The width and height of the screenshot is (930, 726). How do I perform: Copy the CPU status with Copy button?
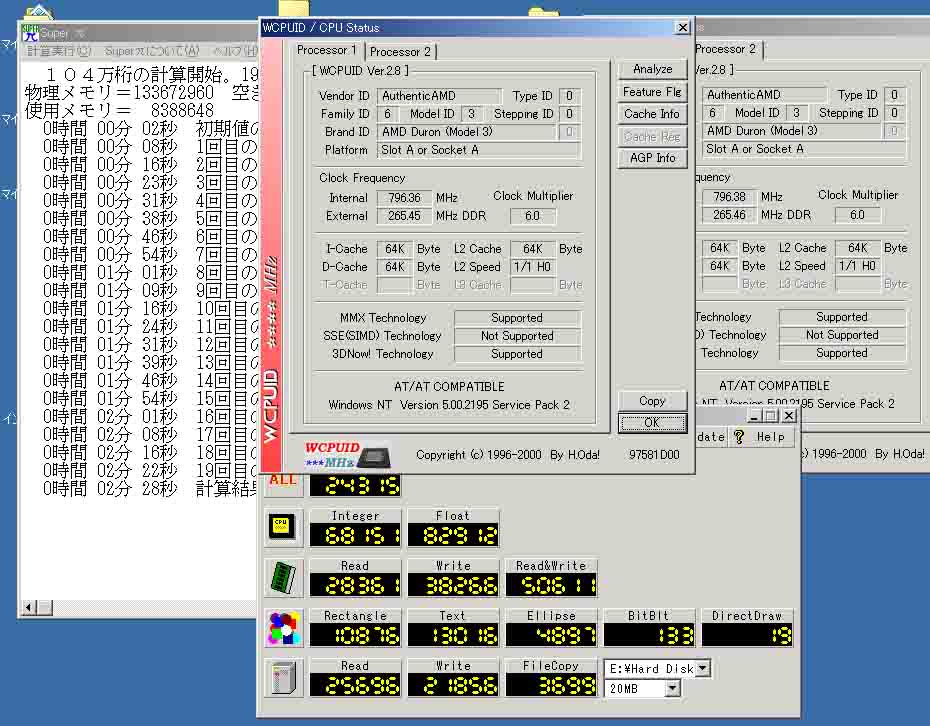point(652,401)
